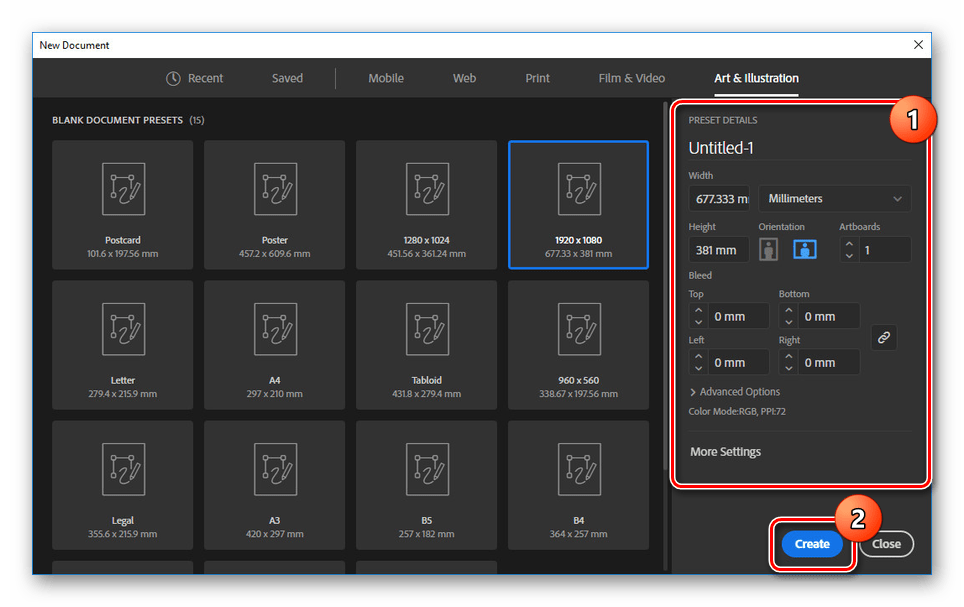Edit the Untitled-1 document name field

pyautogui.click(x=799, y=148)
